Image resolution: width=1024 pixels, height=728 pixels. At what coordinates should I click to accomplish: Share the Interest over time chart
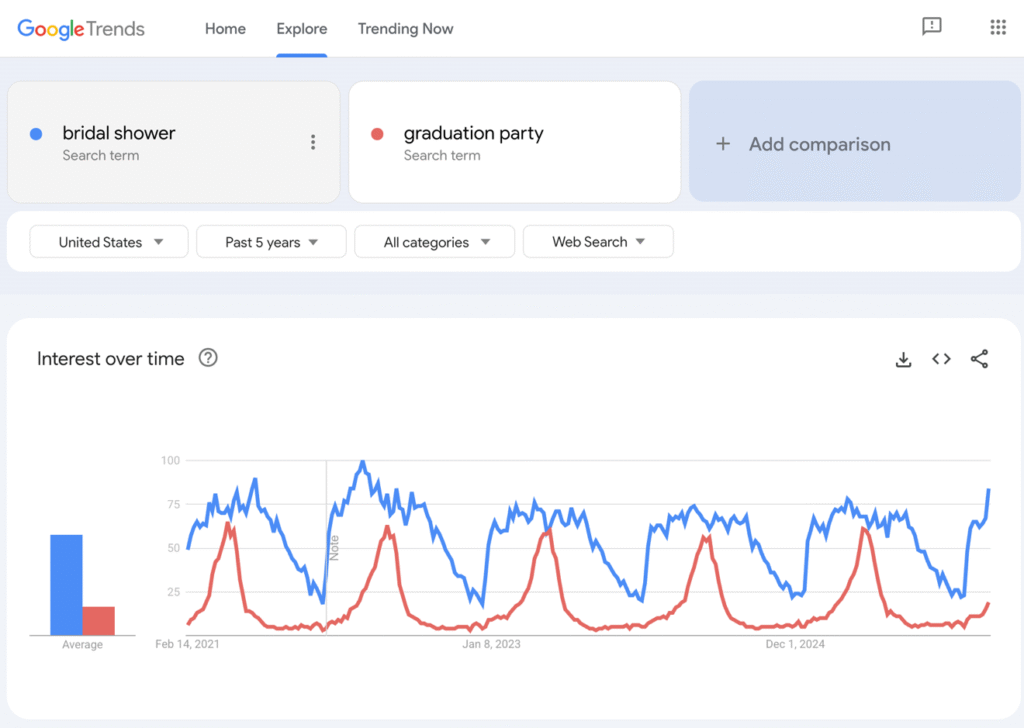pos(979,358)
